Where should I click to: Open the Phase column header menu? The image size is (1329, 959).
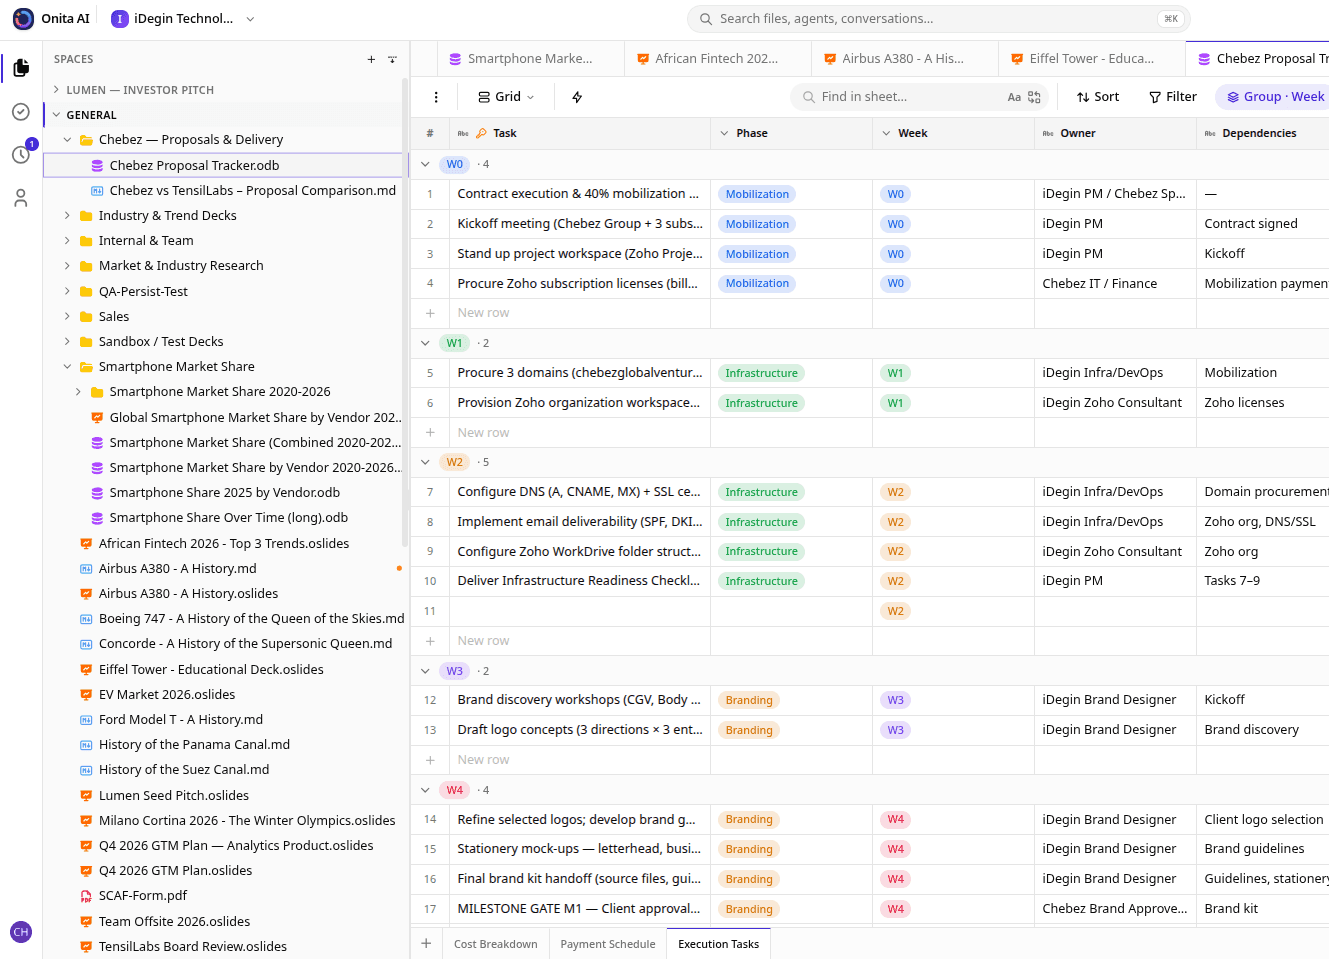(x=724, y=133)
